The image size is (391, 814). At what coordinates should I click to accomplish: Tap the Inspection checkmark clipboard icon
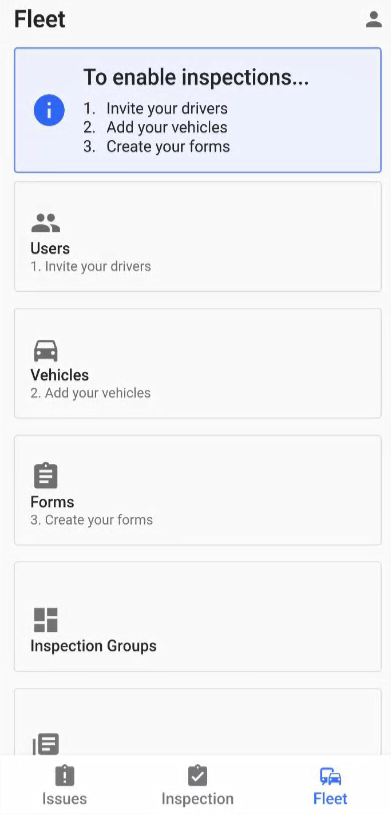(197, 777)
